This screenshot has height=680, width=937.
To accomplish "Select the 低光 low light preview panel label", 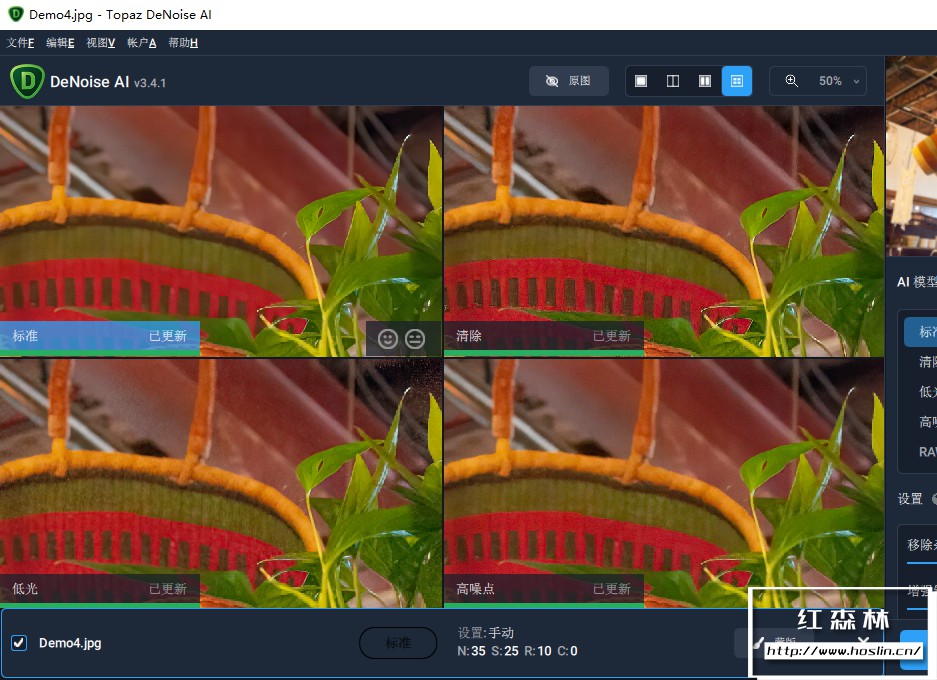I will (x=25, y=589).
